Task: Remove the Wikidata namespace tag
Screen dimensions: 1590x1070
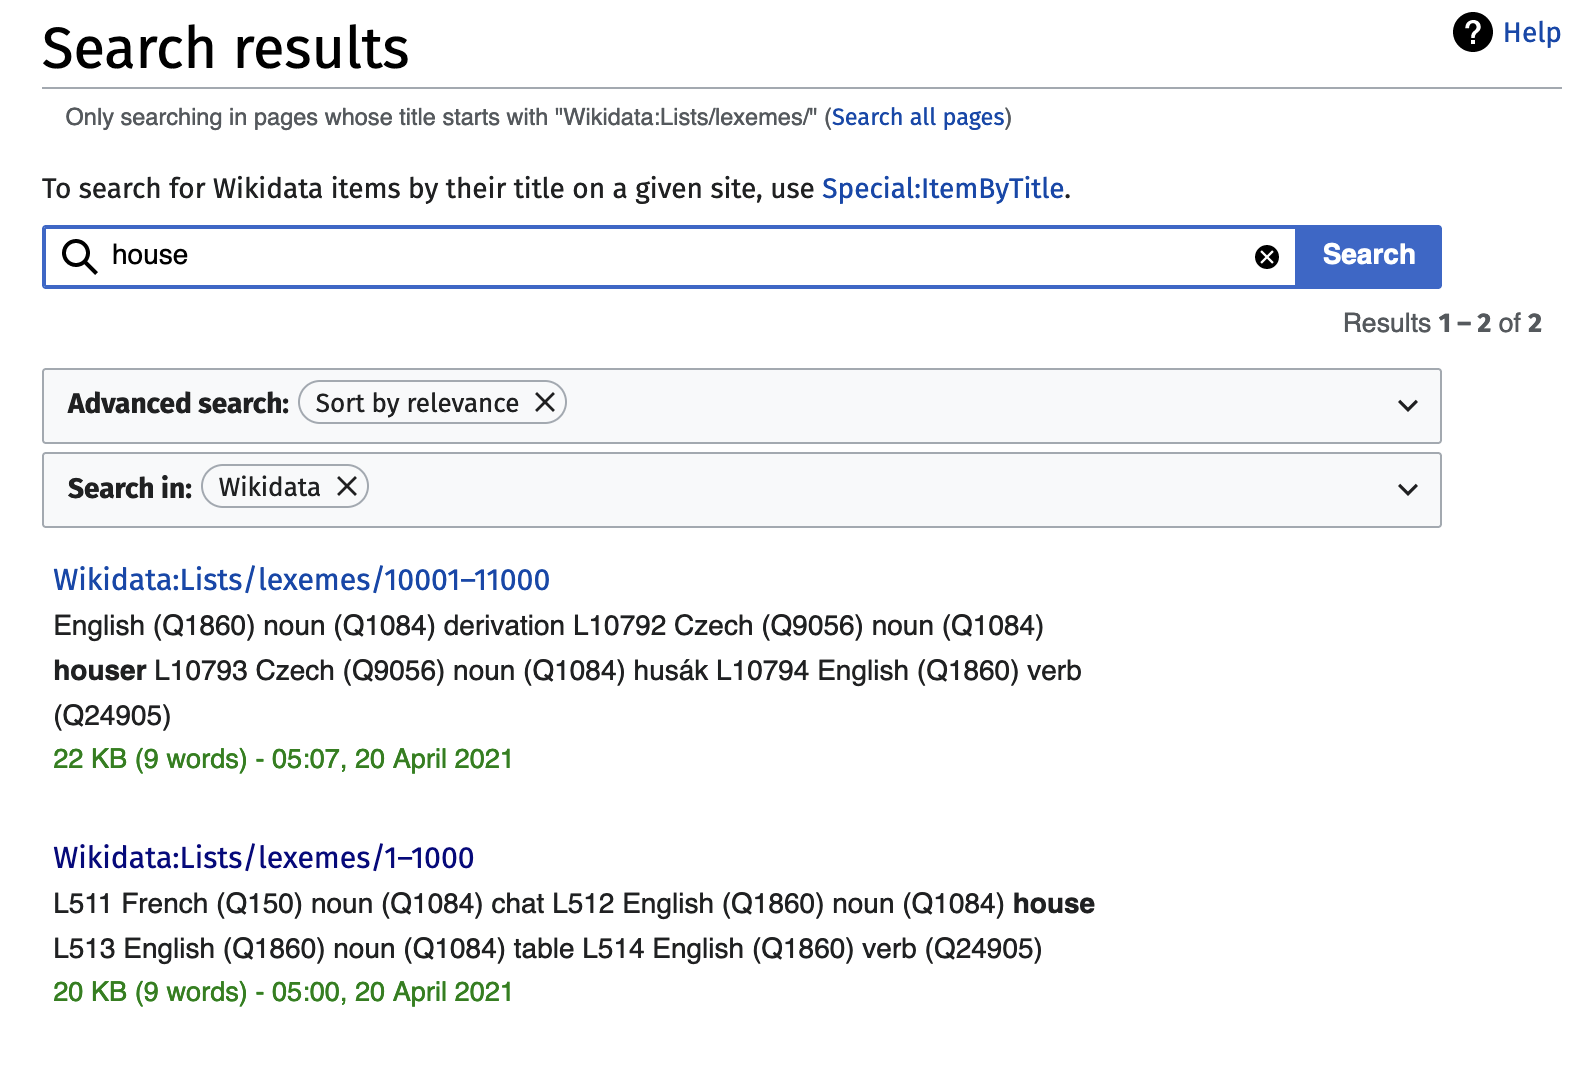Action: (x=347, y=486)
